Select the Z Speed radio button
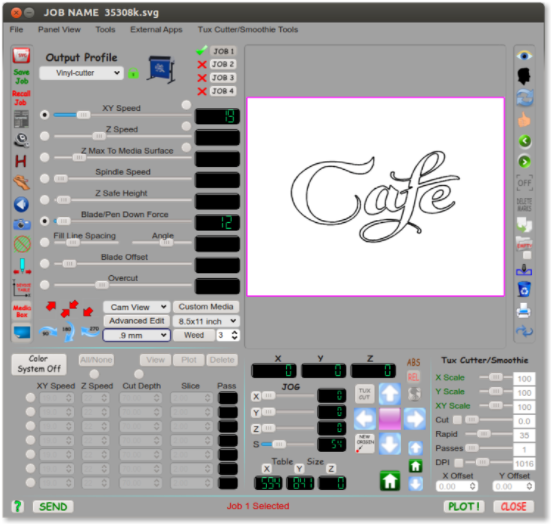Viewport: 551px width, 526px height. pos(45,136)
